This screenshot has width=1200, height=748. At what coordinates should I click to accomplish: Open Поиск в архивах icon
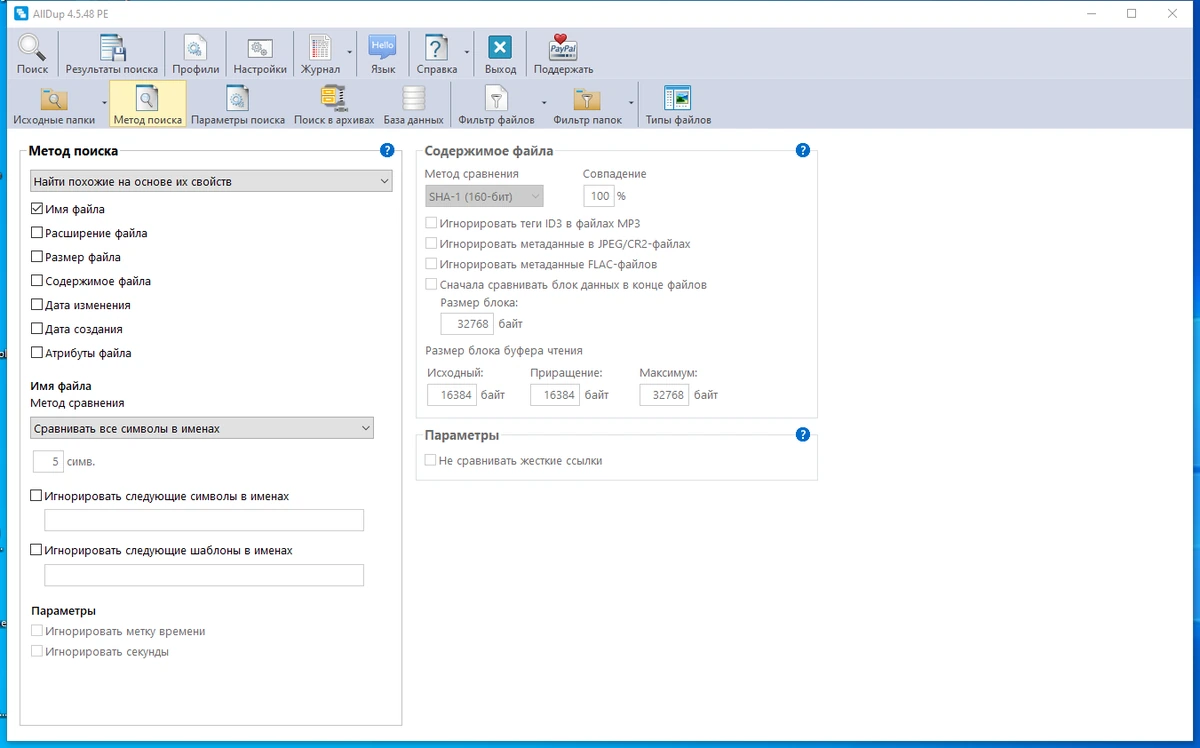334,98
